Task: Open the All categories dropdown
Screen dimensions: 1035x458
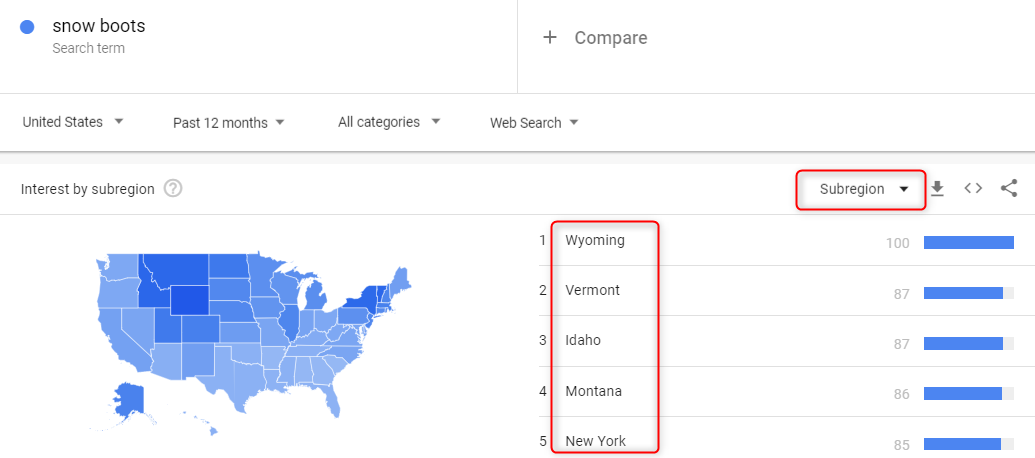Action: [389, 122]
